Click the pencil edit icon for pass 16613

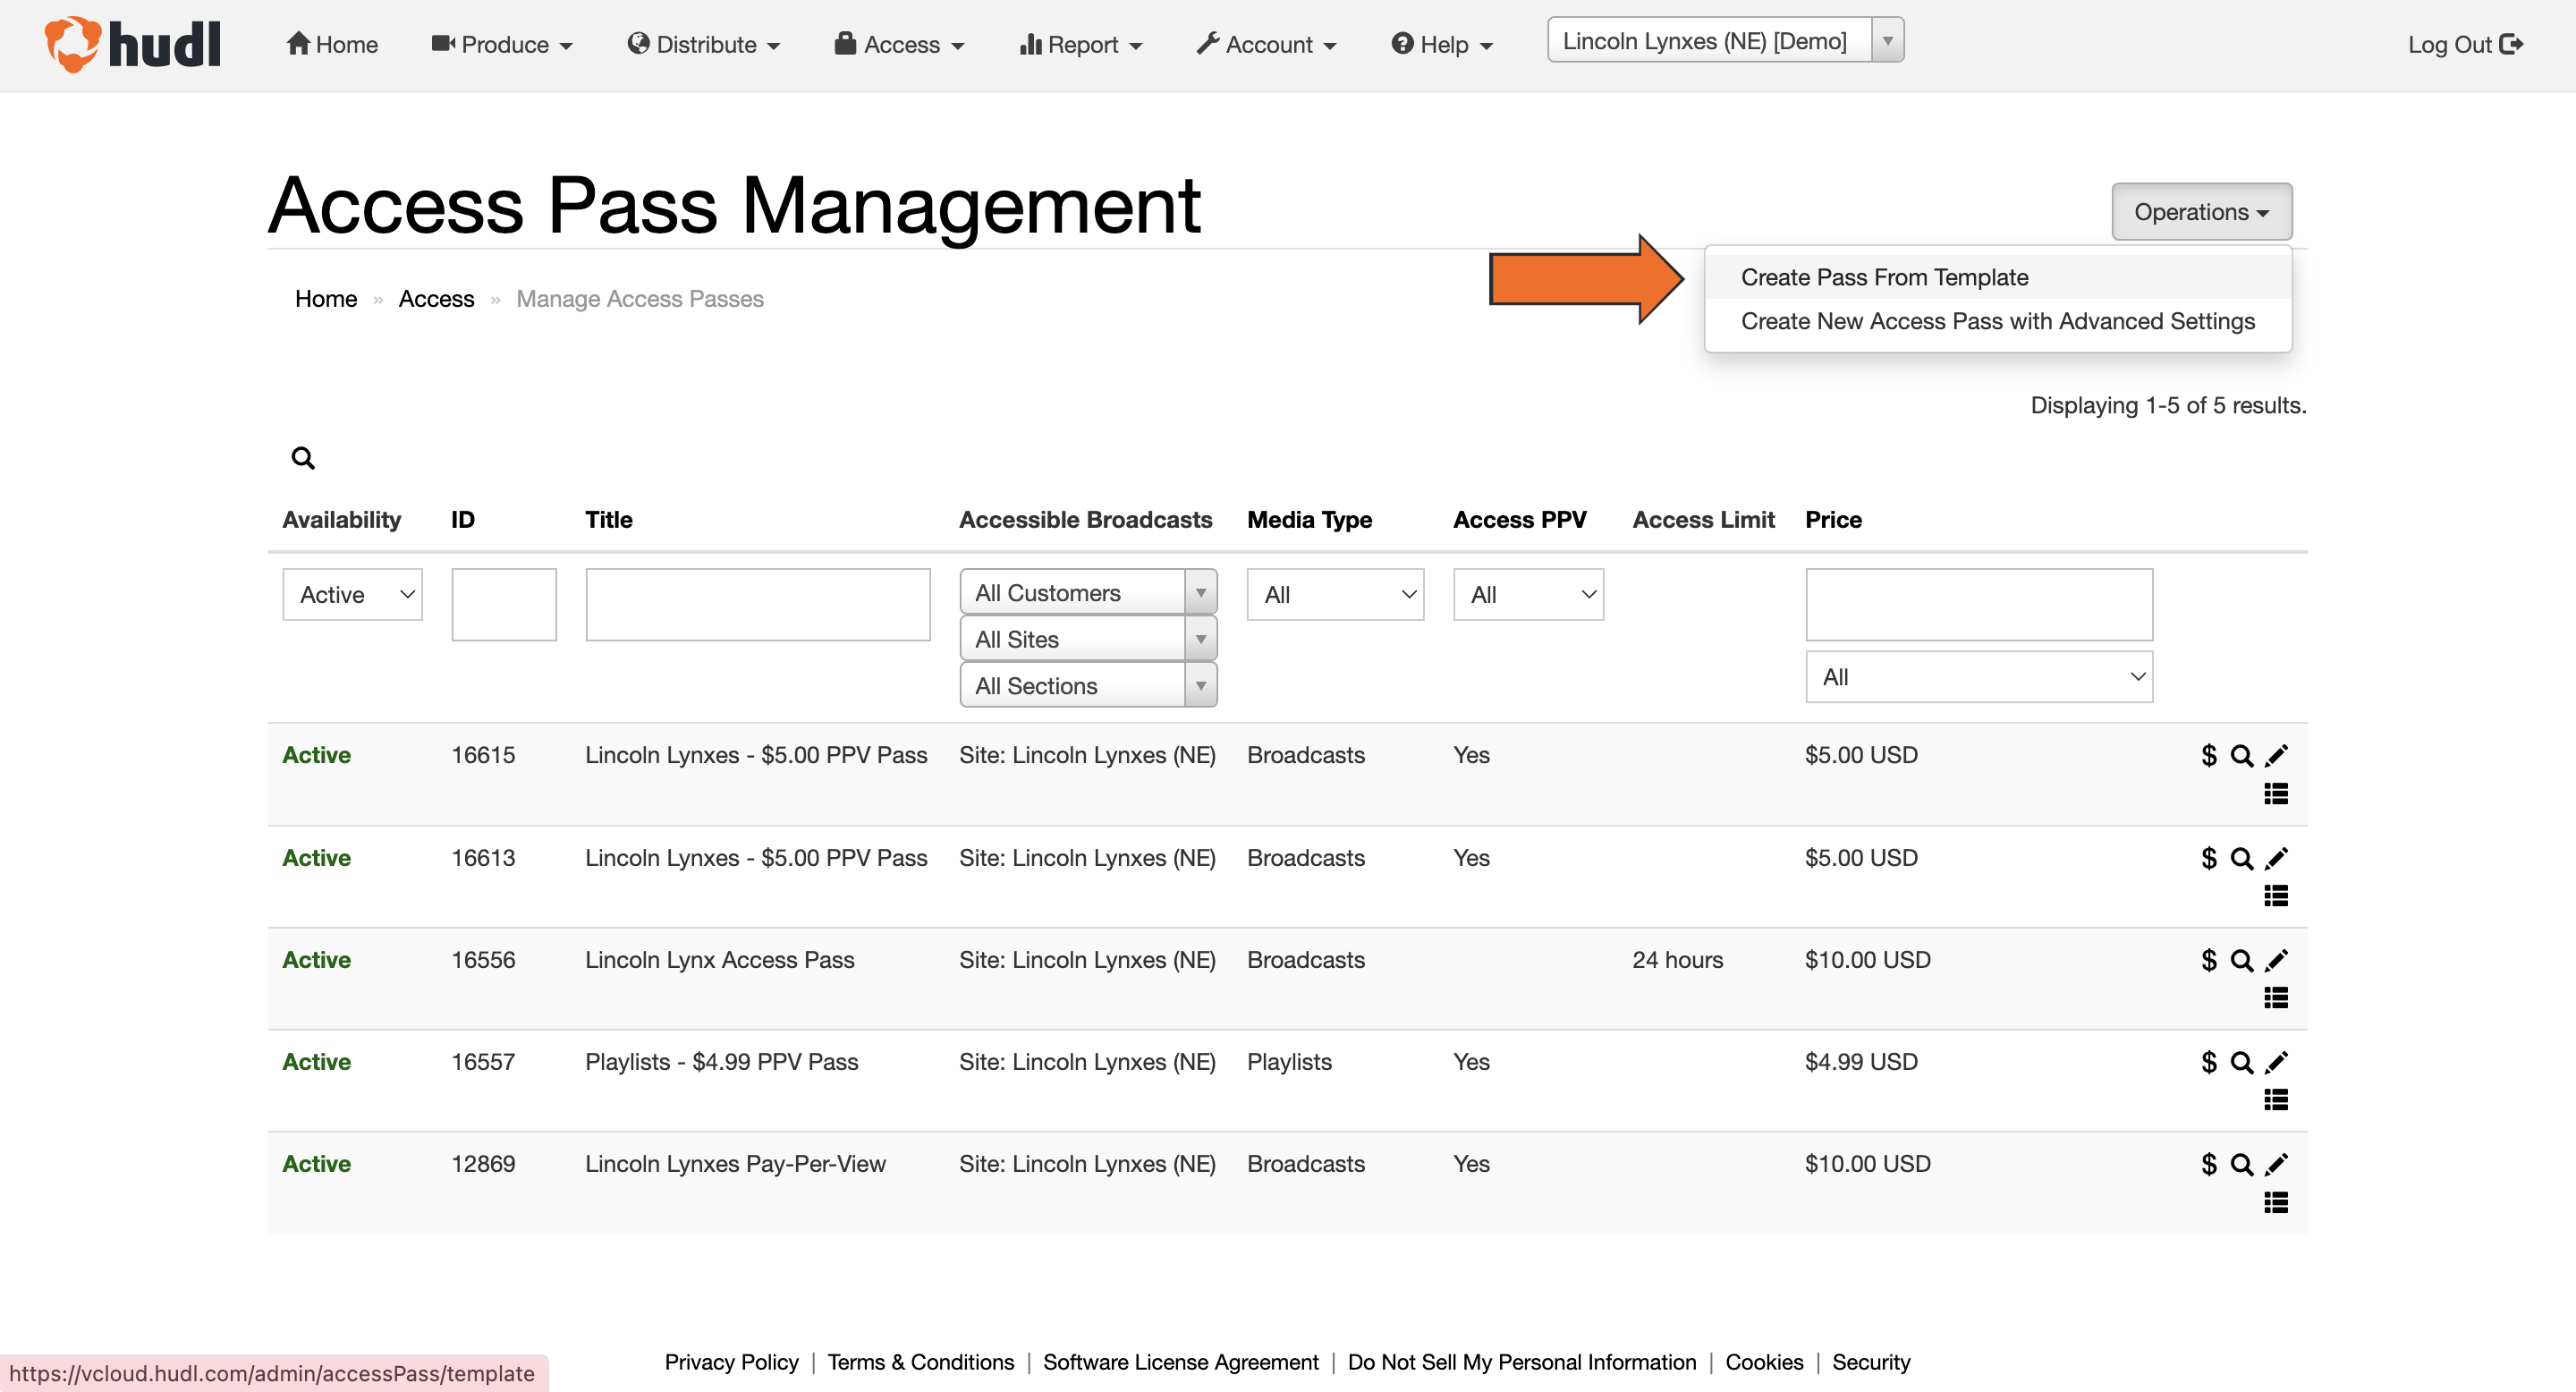(2276, 859)
